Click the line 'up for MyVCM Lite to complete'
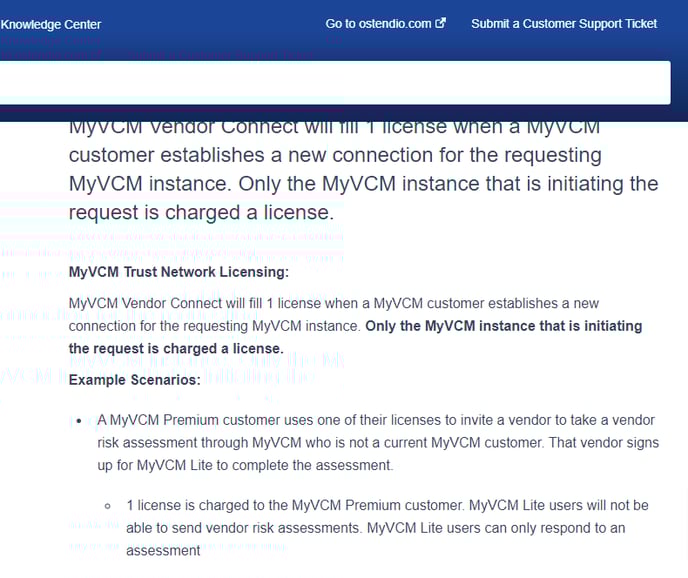This screenshot has width=688, height=578. [x=245, y=465]
